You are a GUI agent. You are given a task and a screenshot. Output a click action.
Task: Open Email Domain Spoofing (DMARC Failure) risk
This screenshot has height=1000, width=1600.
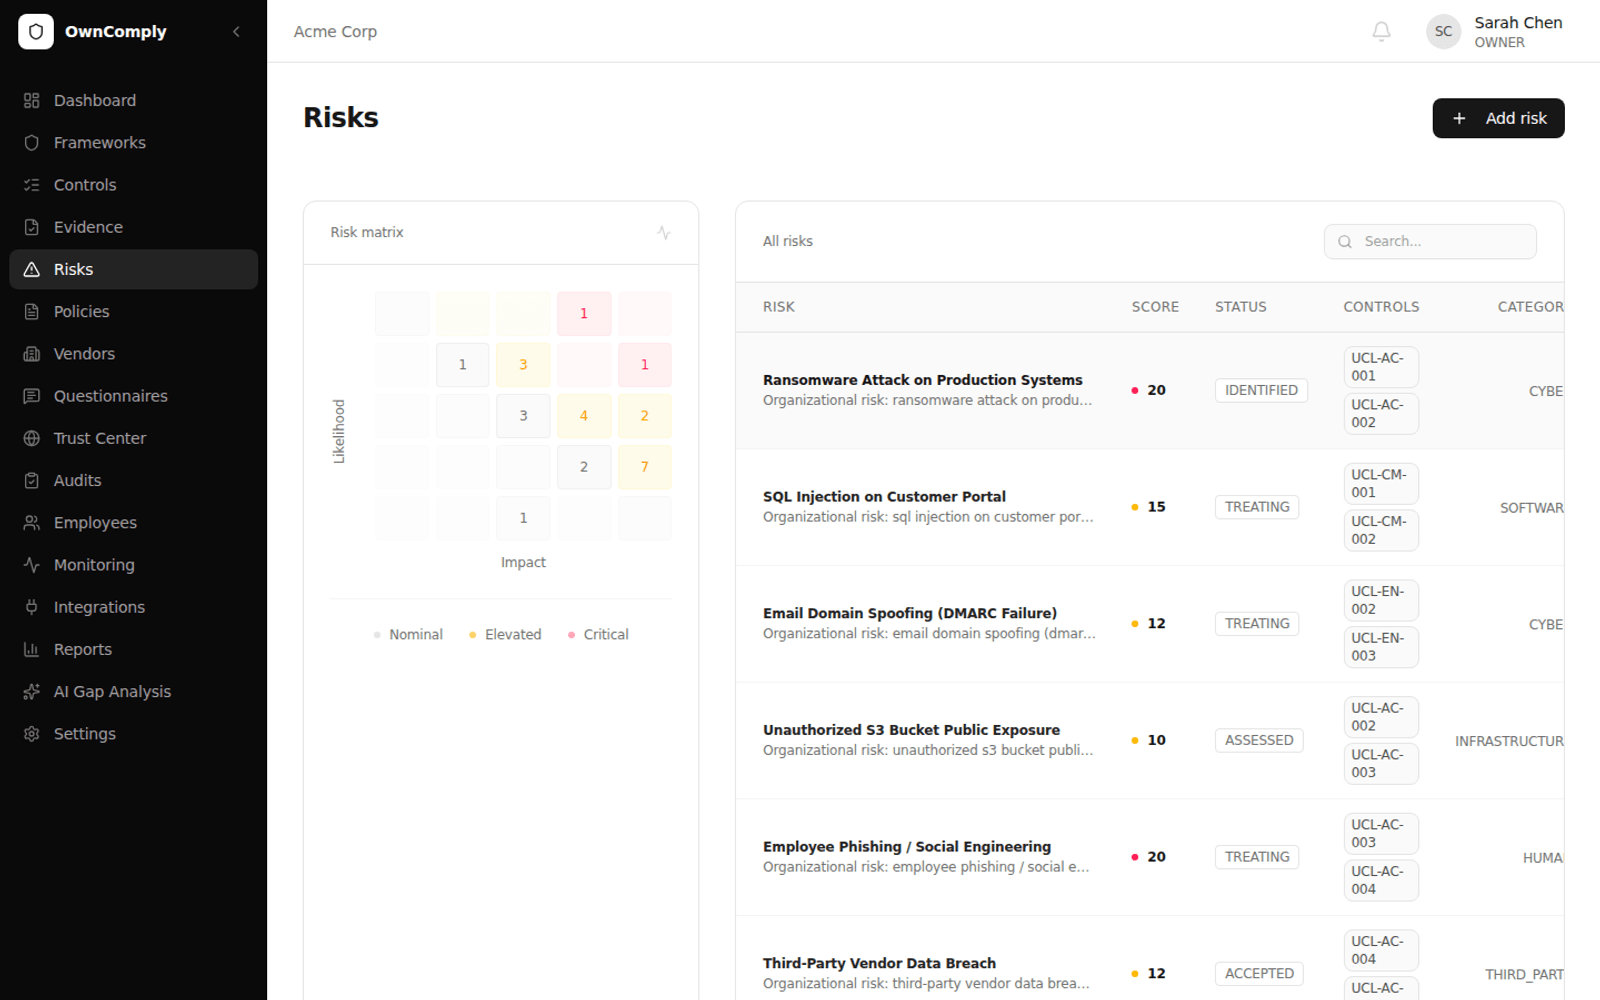pyautogui.click(x=909, y=614)
